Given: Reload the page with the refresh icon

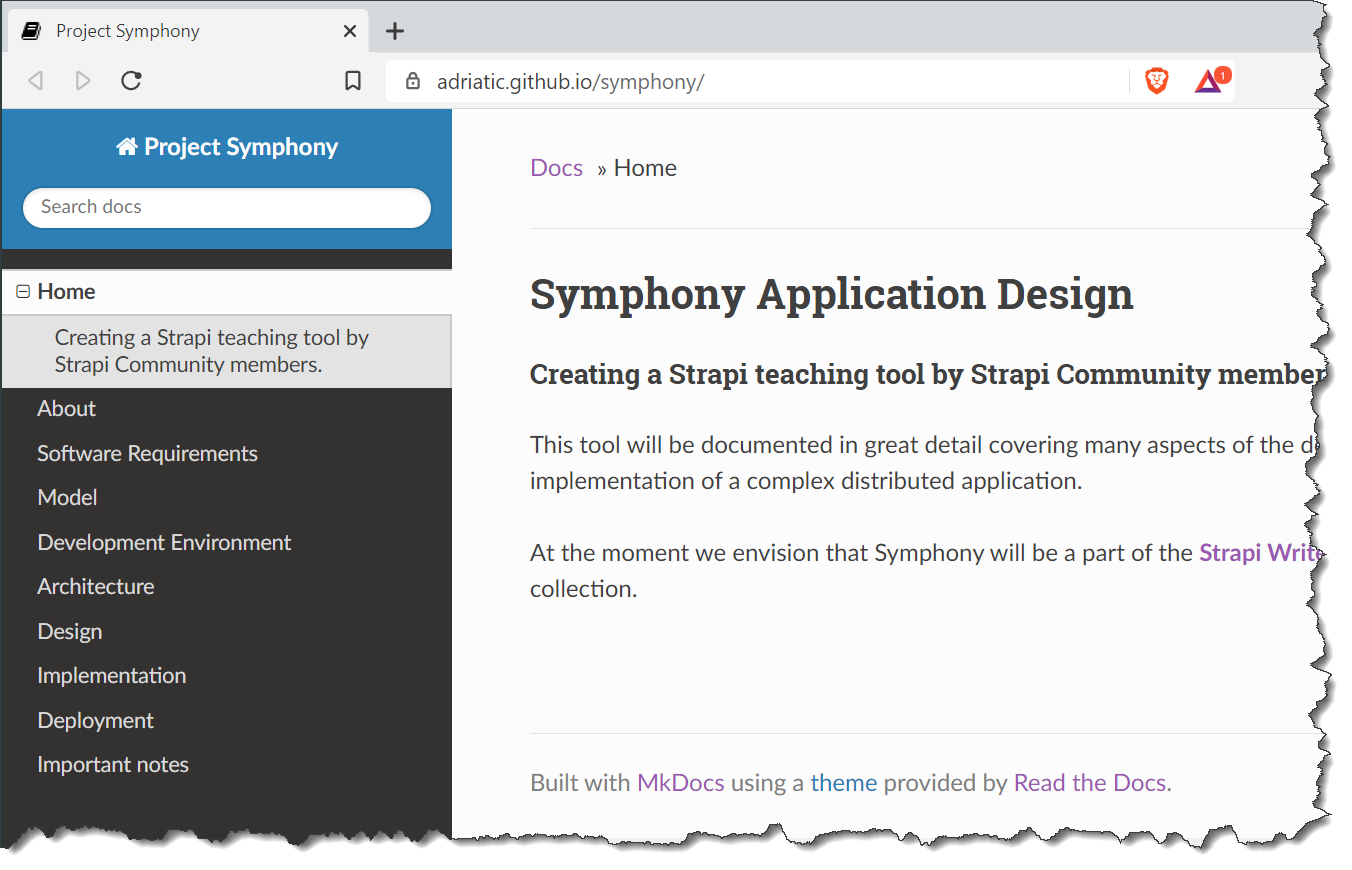Looking at the screenshot, I should (x=131, y=81).
